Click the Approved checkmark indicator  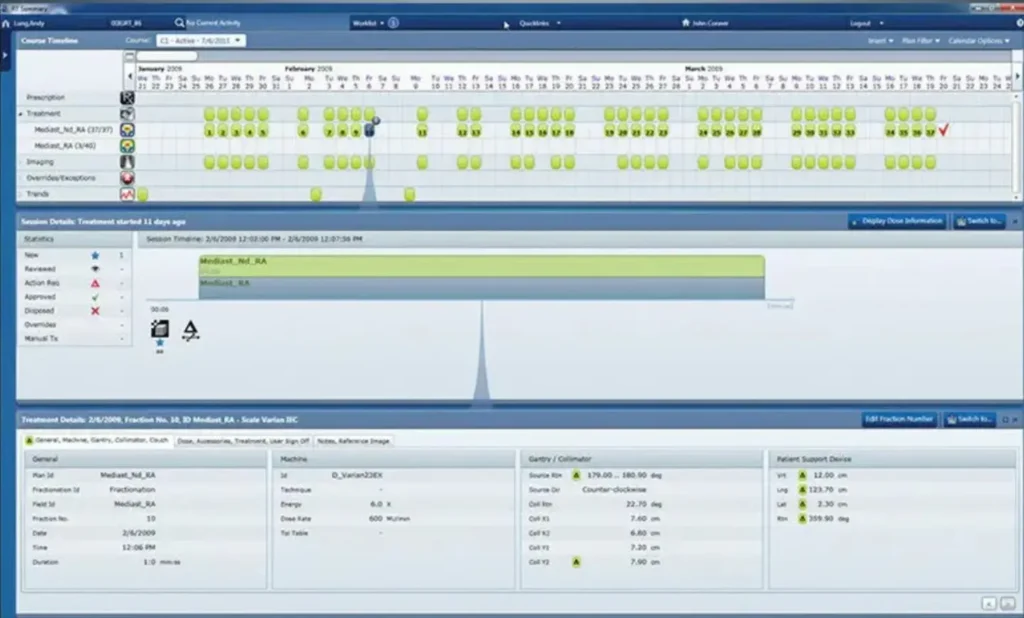point(95,297)
